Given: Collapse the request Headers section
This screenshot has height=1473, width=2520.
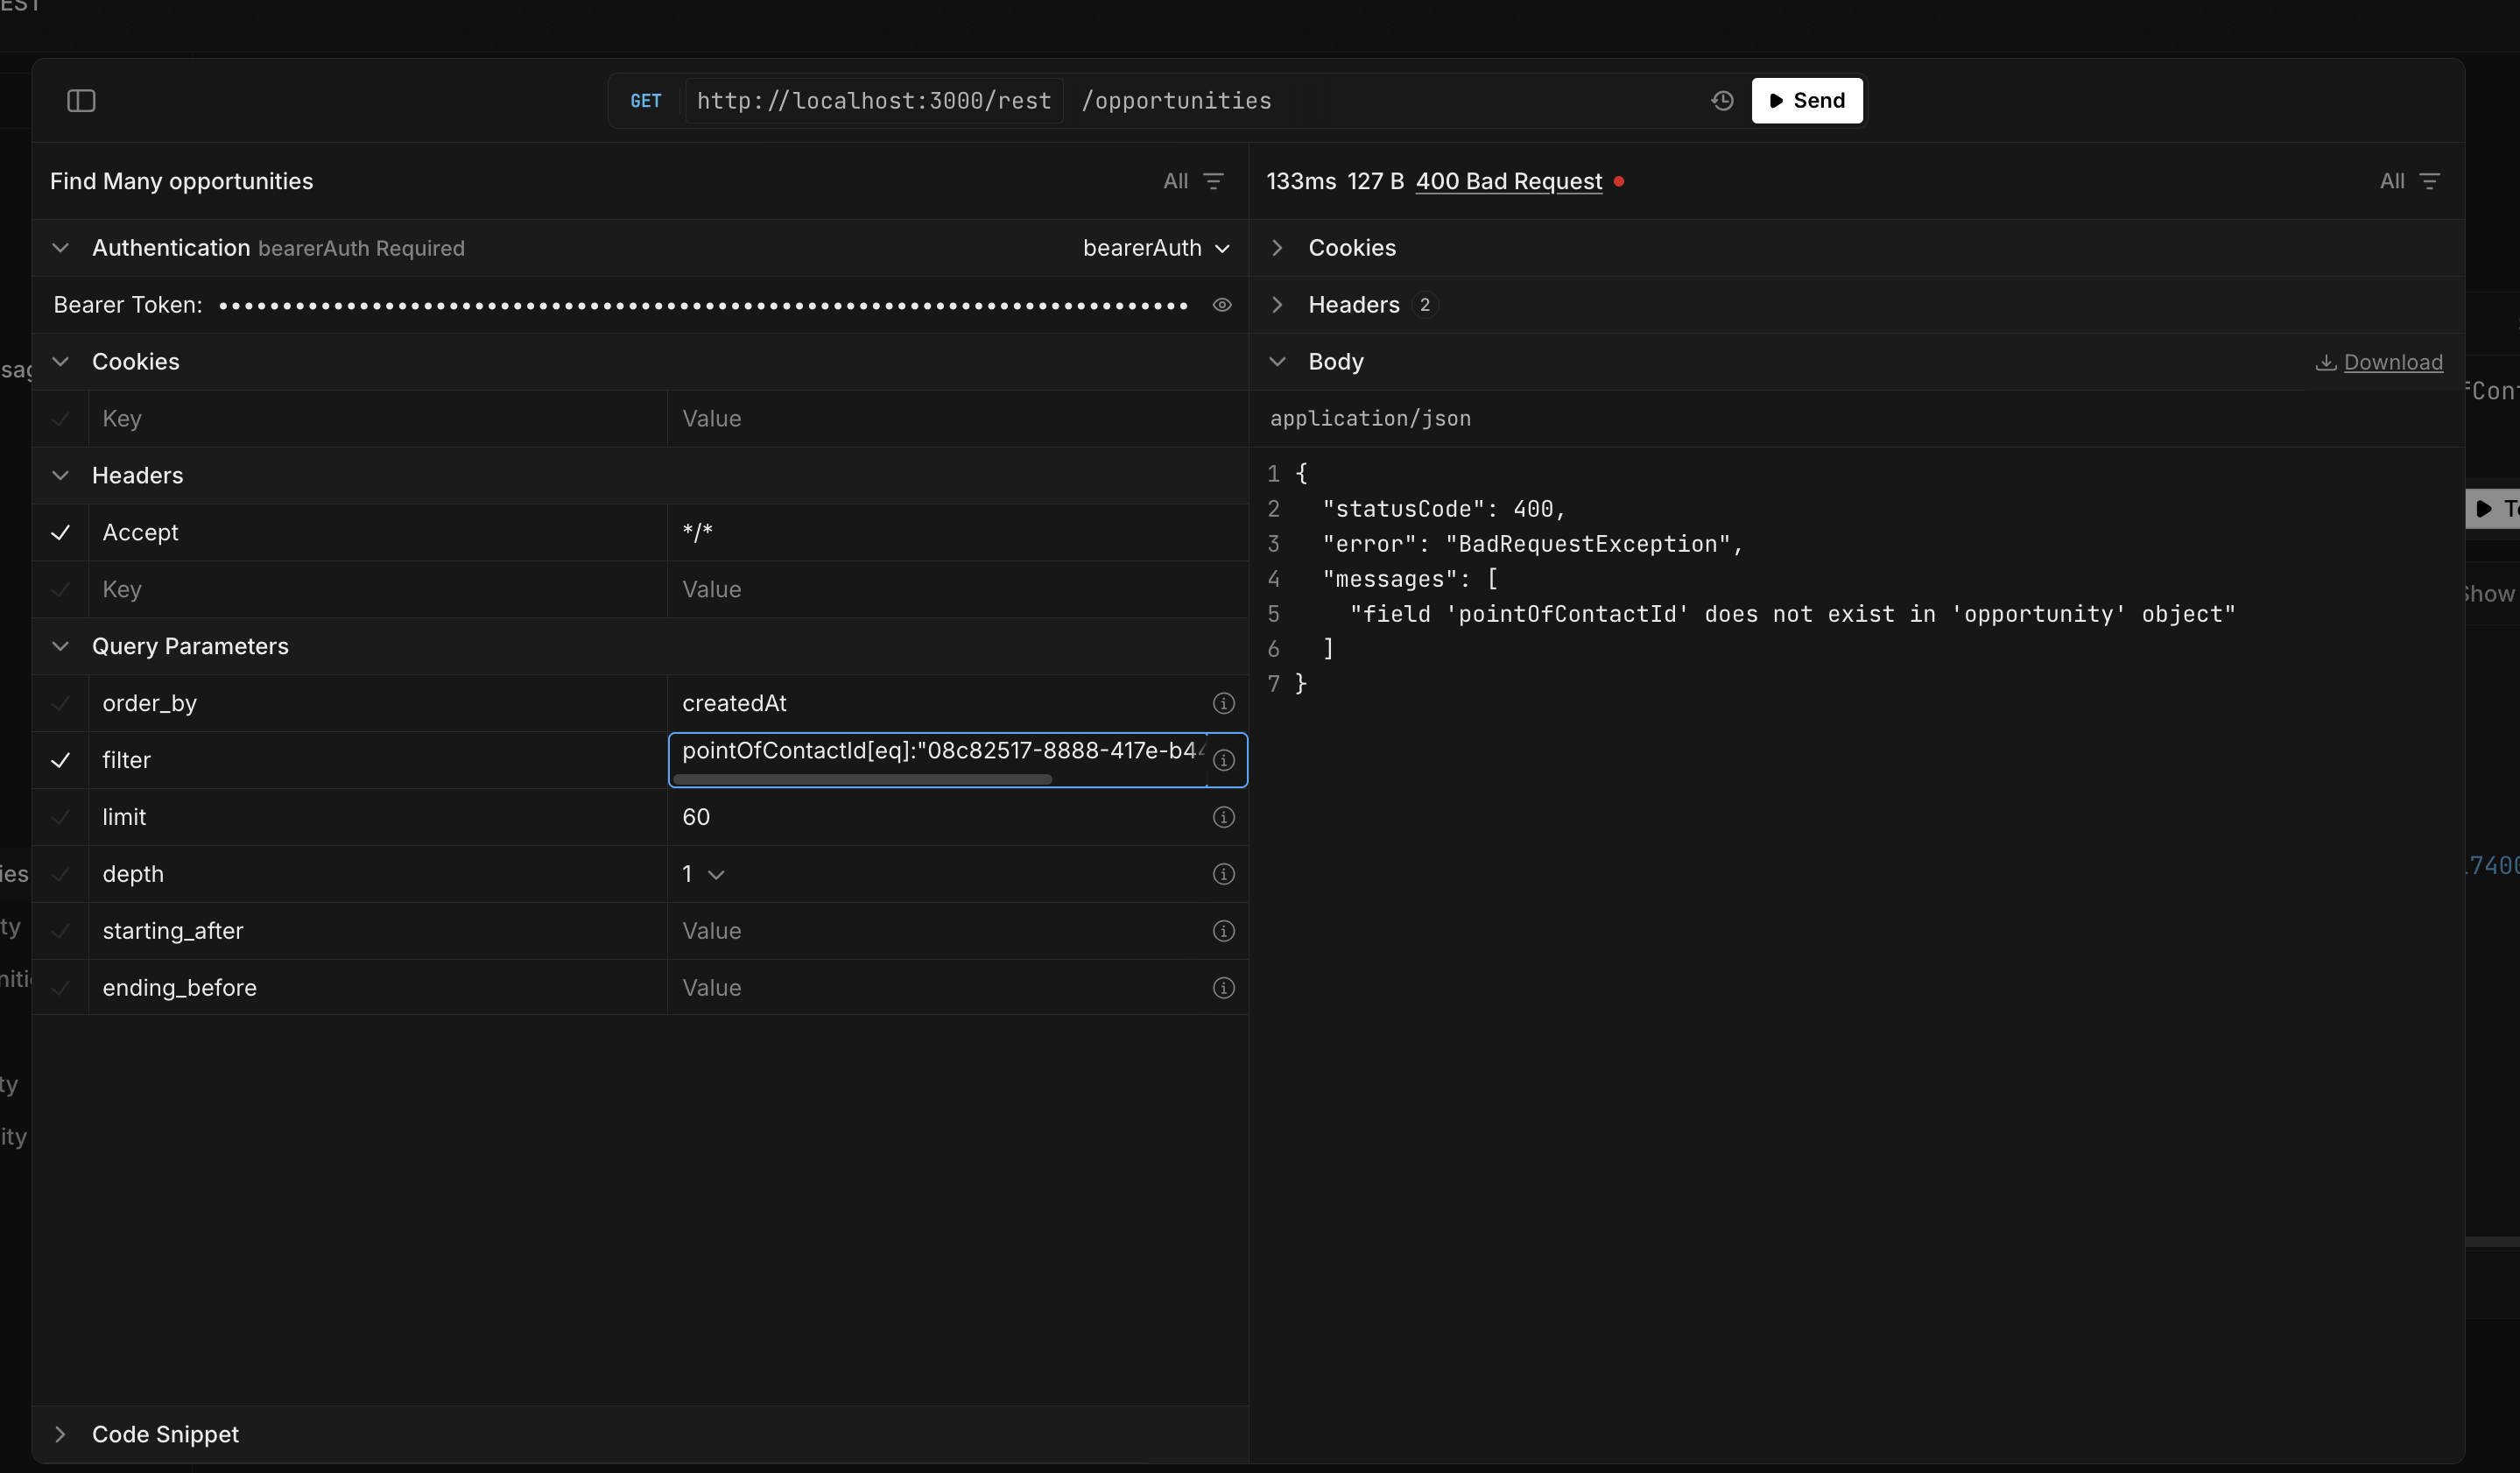Looking at the screenshot, I should [x=60, y=476].
